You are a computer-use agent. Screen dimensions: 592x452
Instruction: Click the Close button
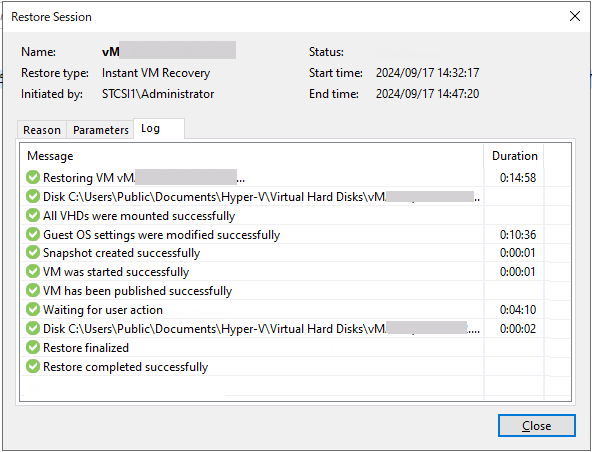click(x=536, y=426)
